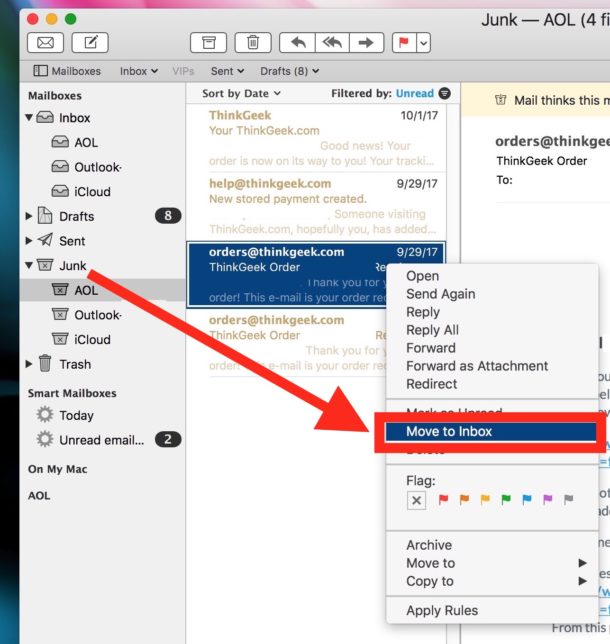Choose Reply All in context menu
The image size is (610, 644).
(492, 330)
